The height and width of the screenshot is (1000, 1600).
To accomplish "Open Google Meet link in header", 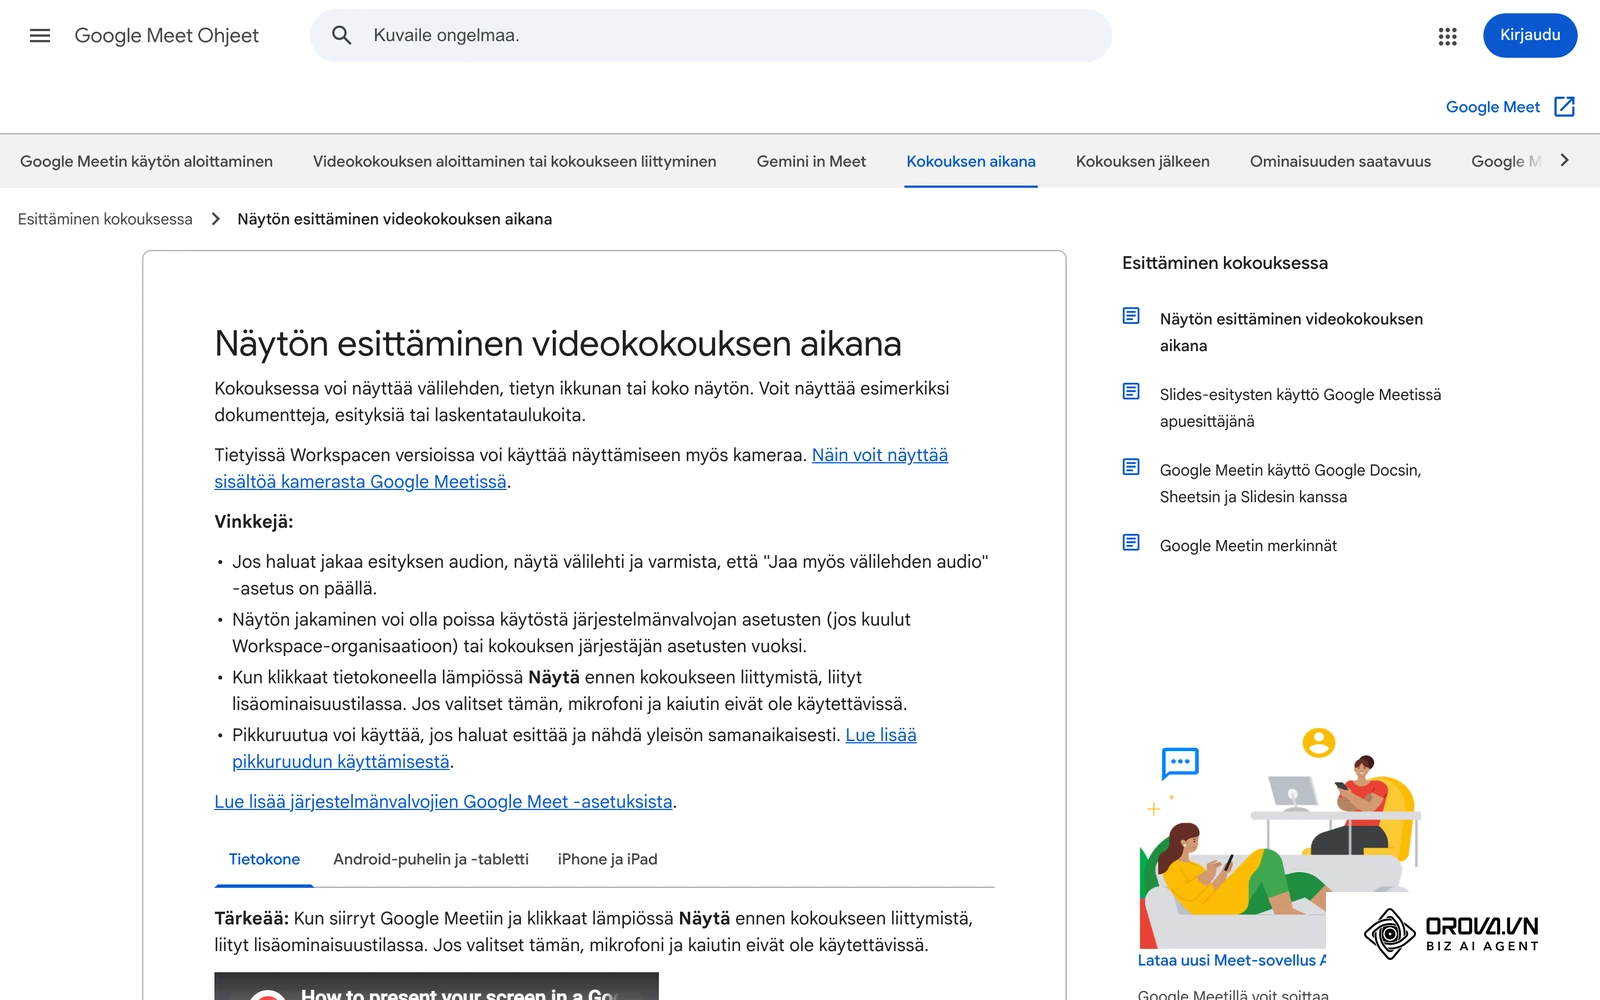I will coord(1492,107).
